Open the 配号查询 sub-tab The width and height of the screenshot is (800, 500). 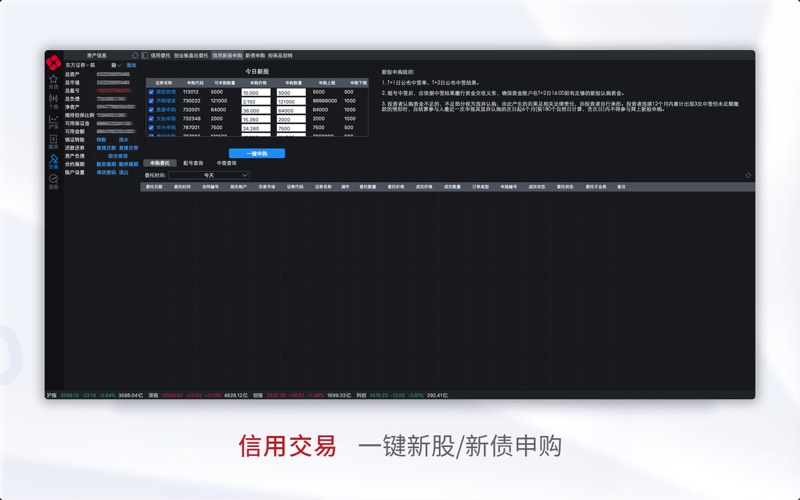[x=193, y=163]
